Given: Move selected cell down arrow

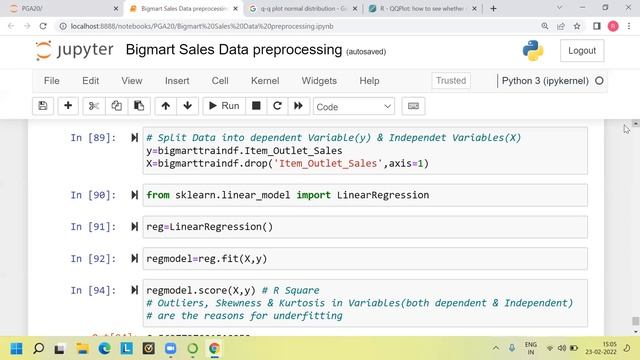Looking at the screenshot, I should (187, 106).
